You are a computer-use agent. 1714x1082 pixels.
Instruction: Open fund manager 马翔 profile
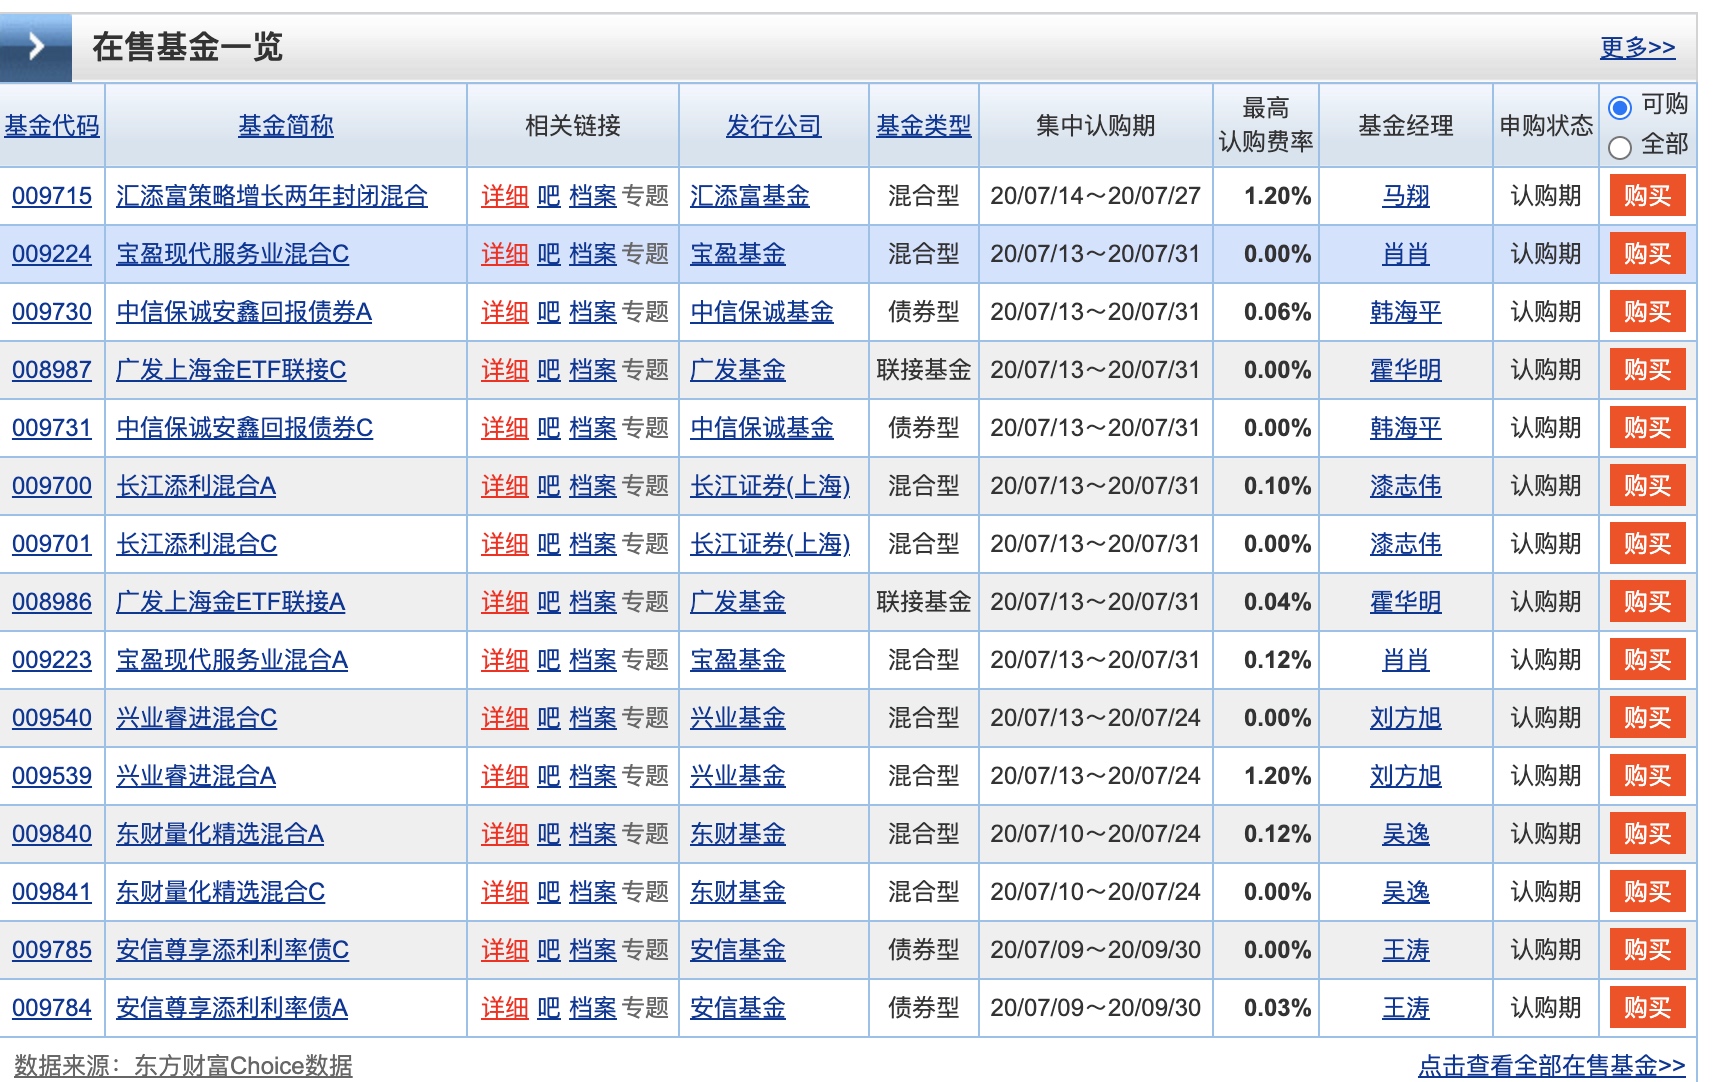(x=1405, y=196)
